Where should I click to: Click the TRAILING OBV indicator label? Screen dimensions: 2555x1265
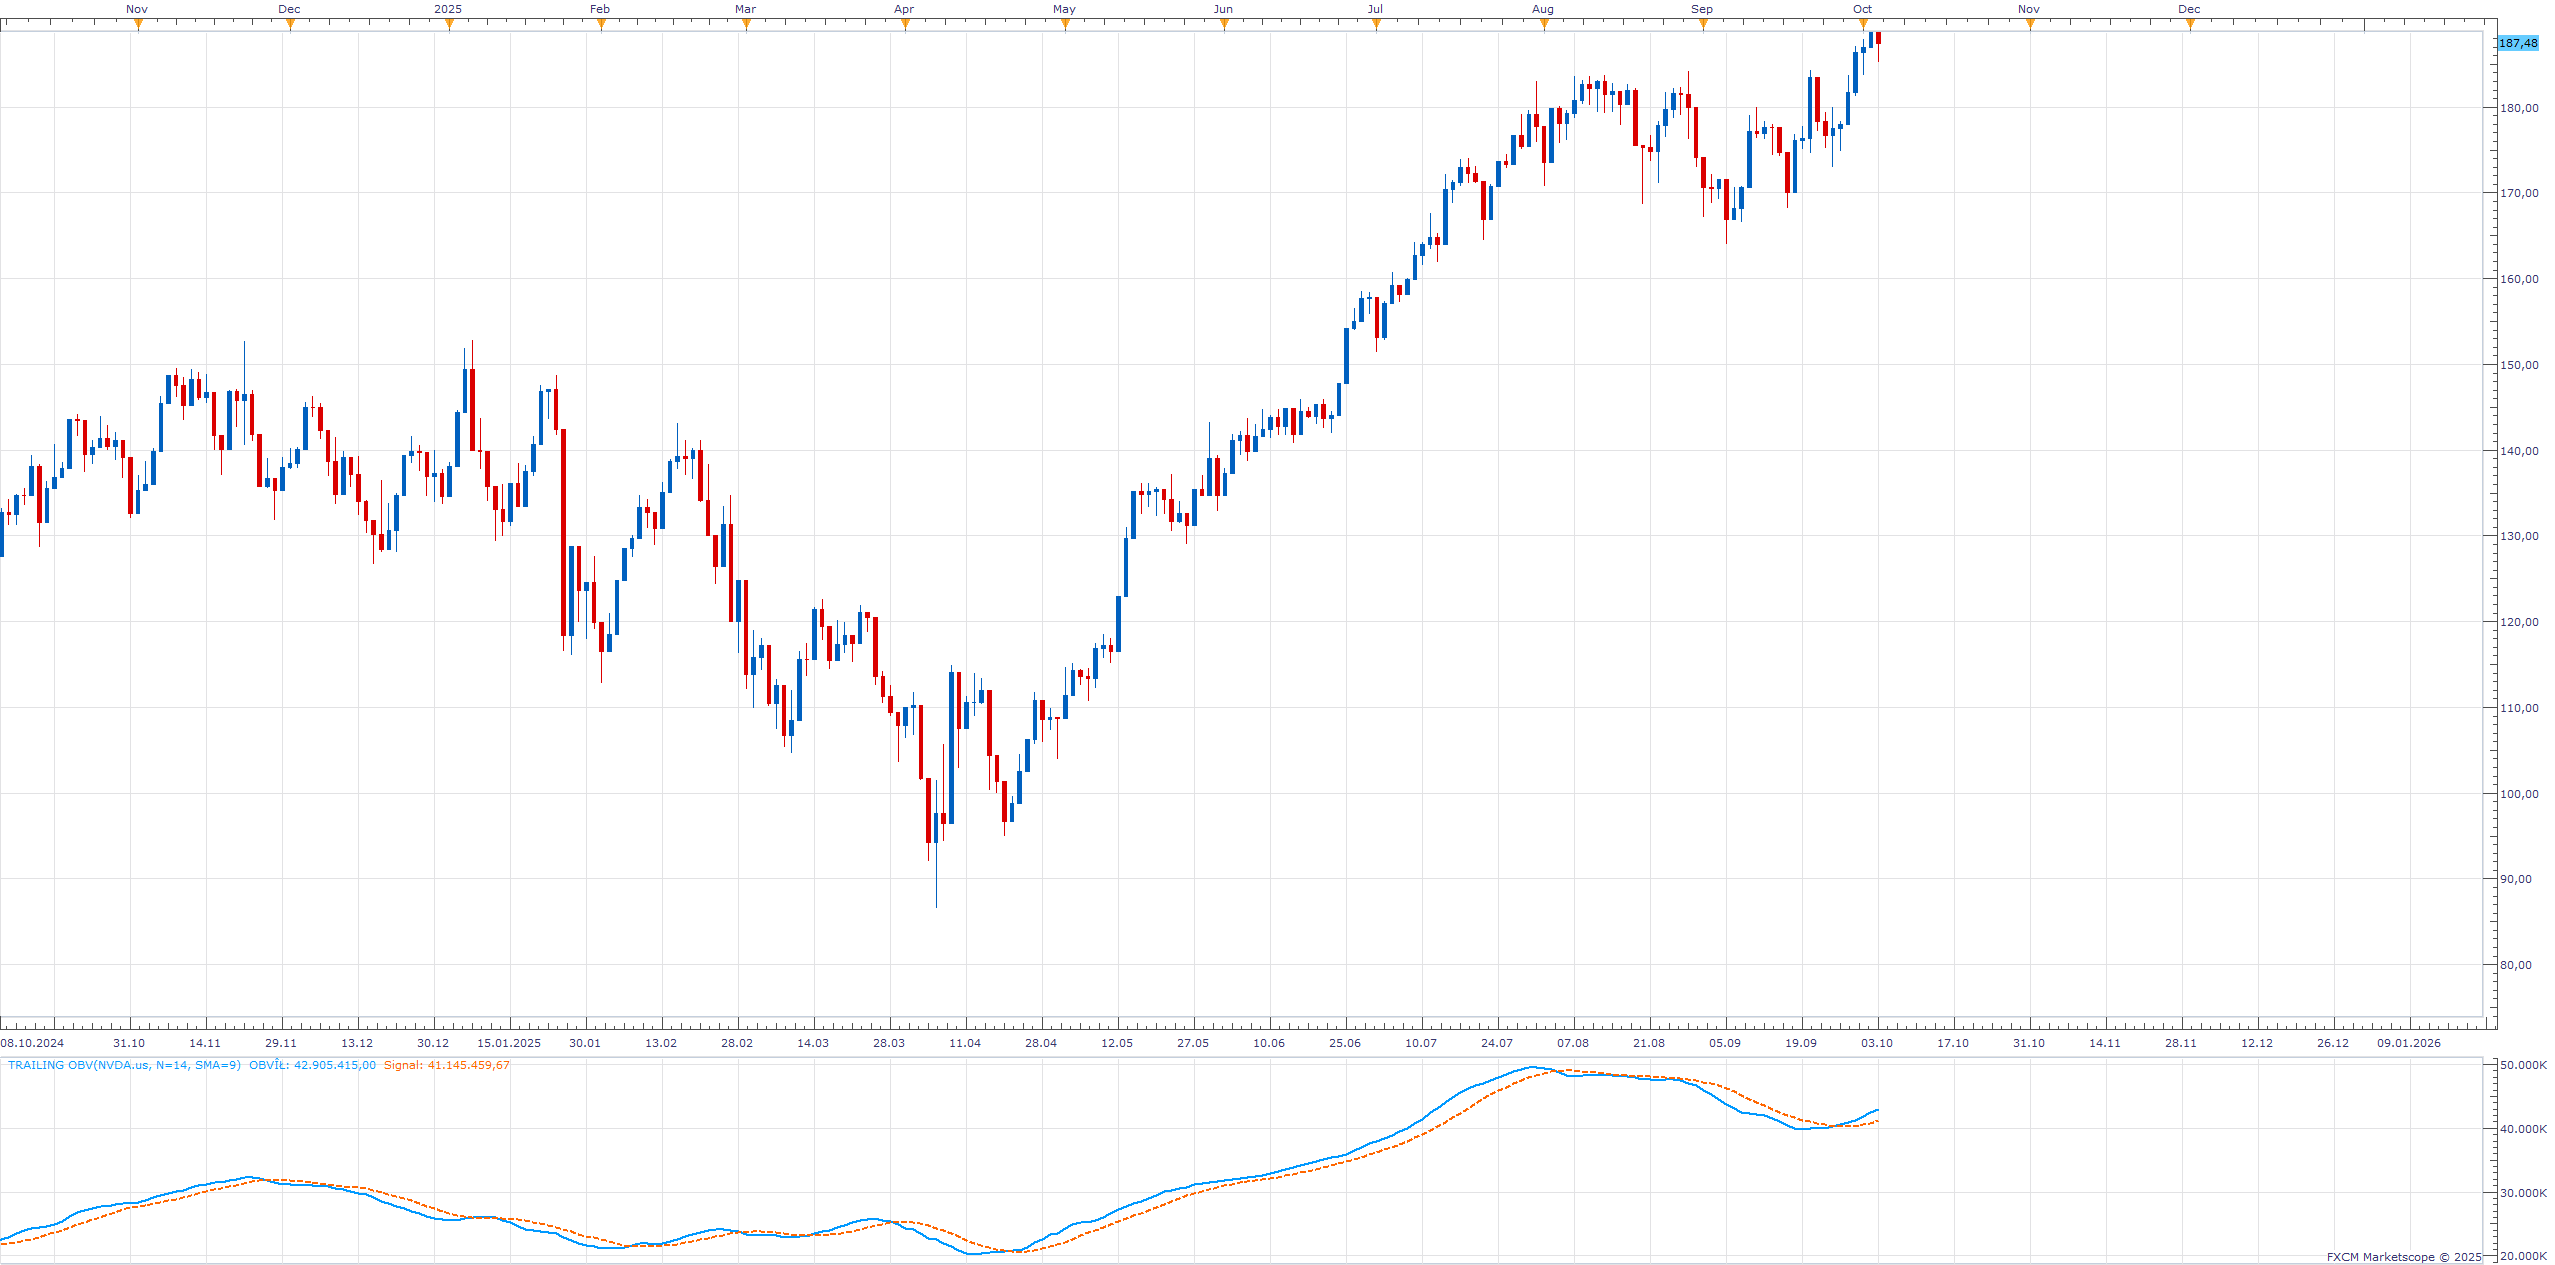tap(124, 1065)
